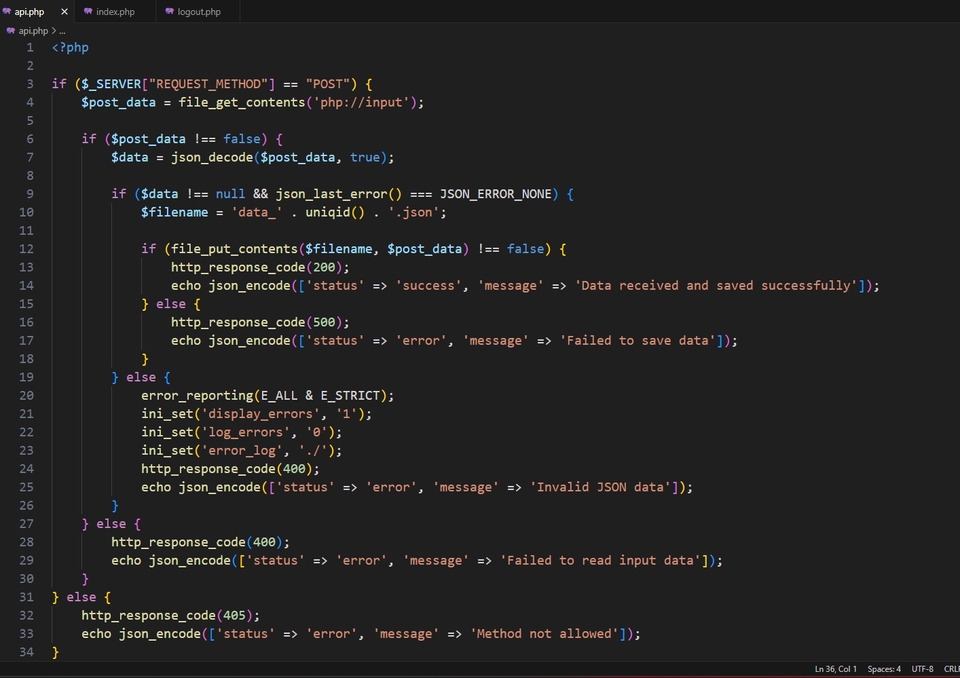Click 'php://input' string
Screen dimensions: 960x678
pos(361,102)
